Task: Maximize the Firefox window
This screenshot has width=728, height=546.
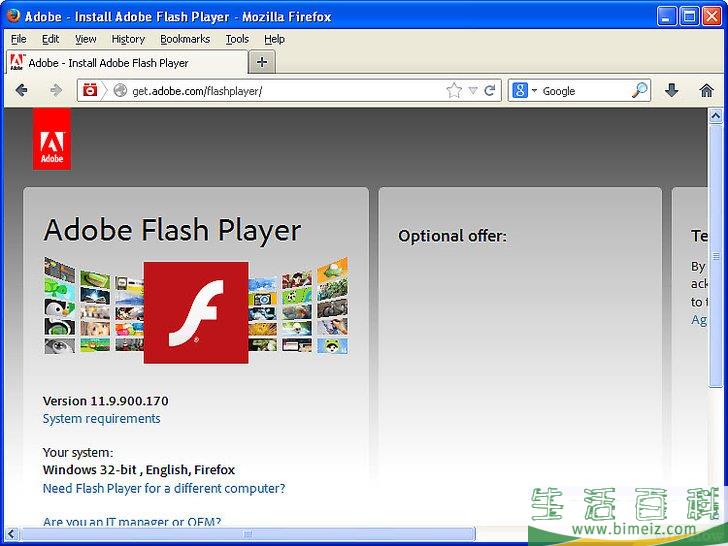Action: click(x=689, y=16)
